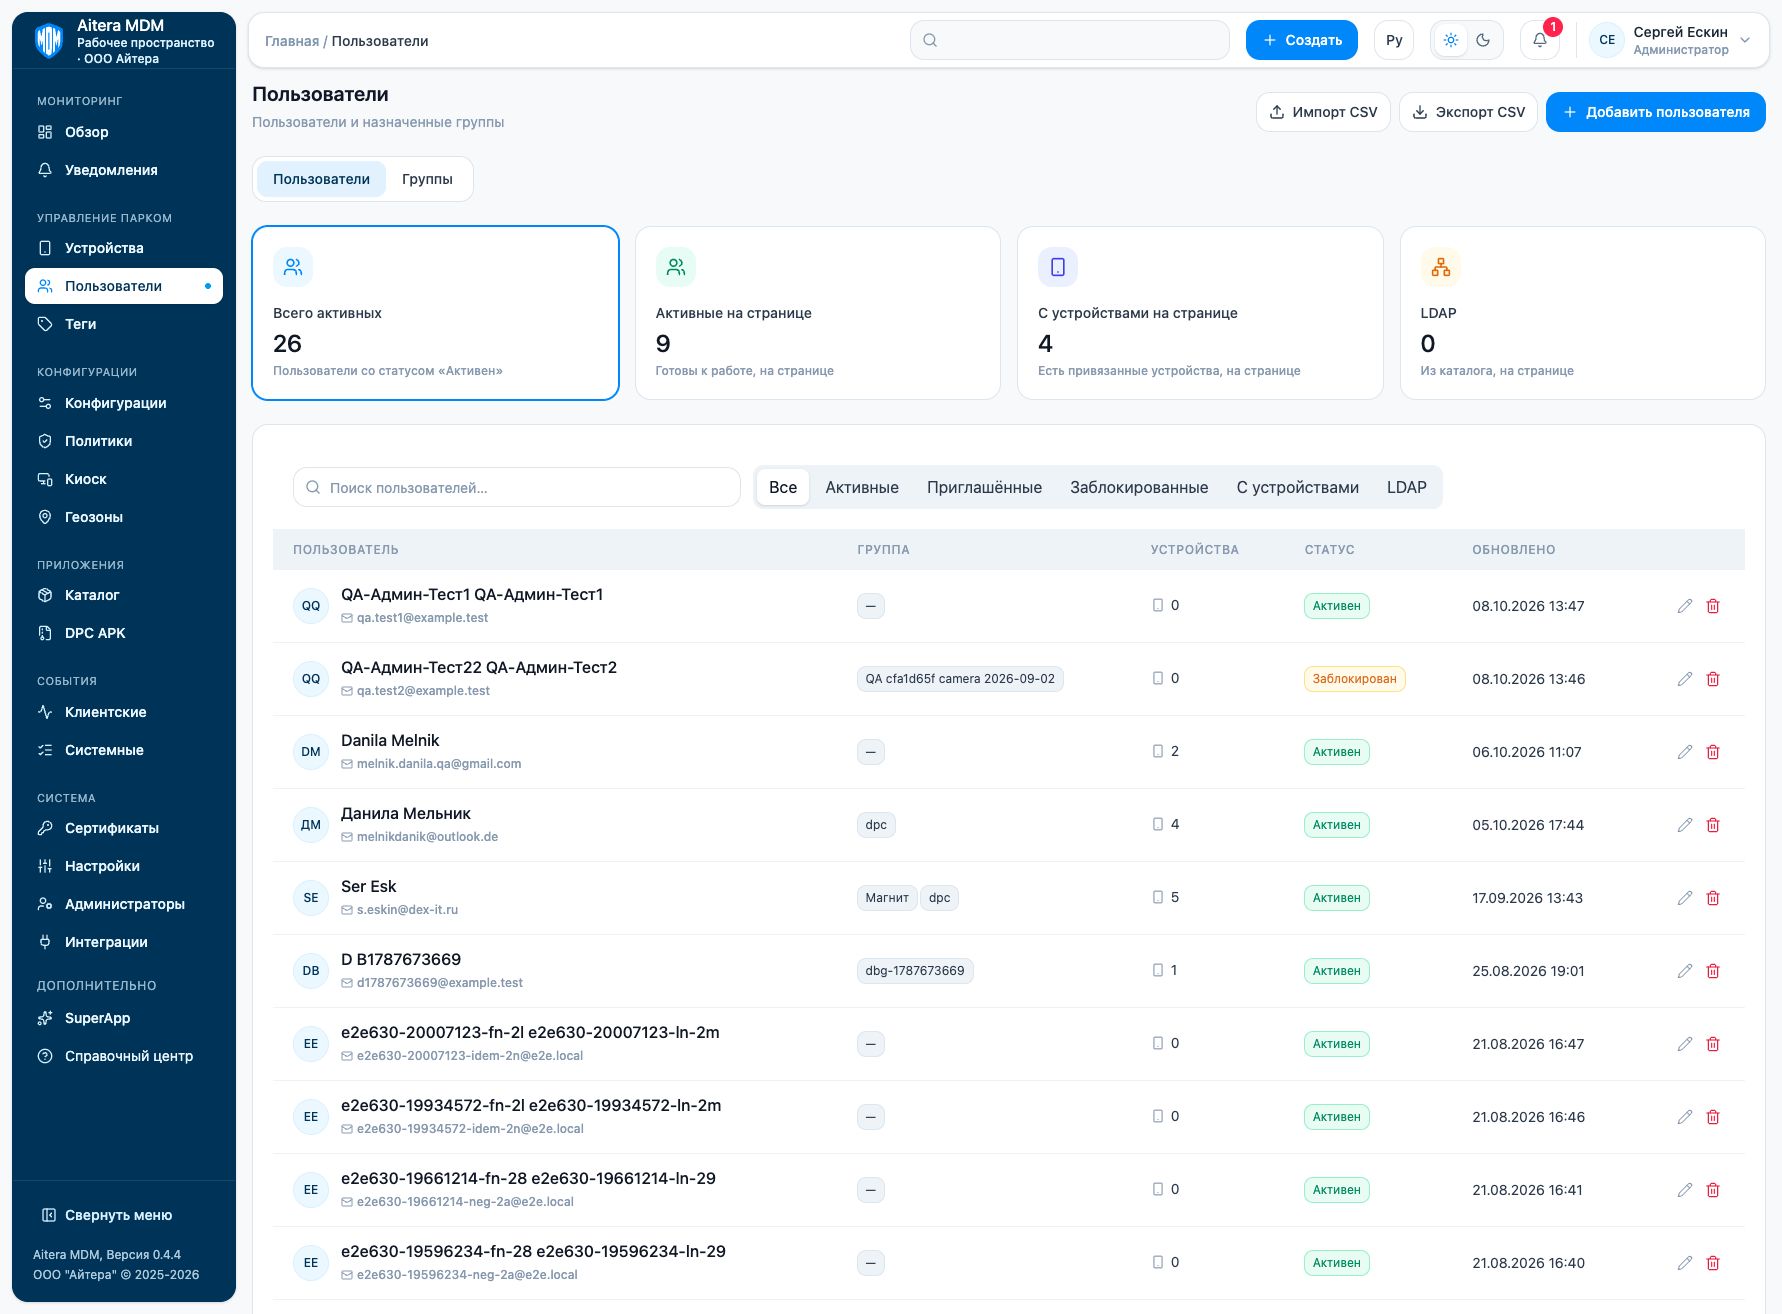
Task: Click the Поиск пользователей search field
Action: pyautogui.click(x=517, y=487)
